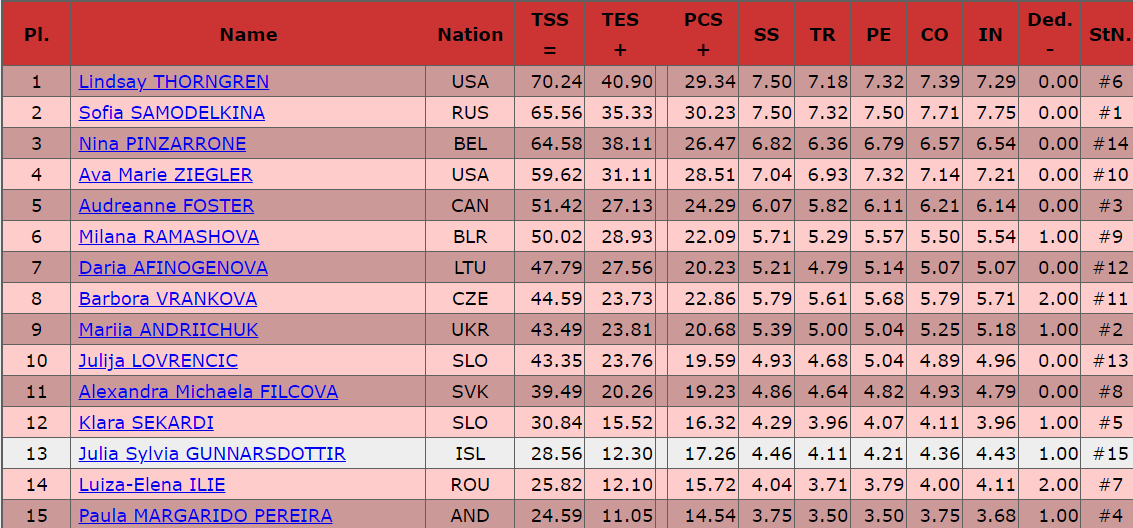
Task: Open Nina PINZARRONE's details link
Action: tap(162, 144)
